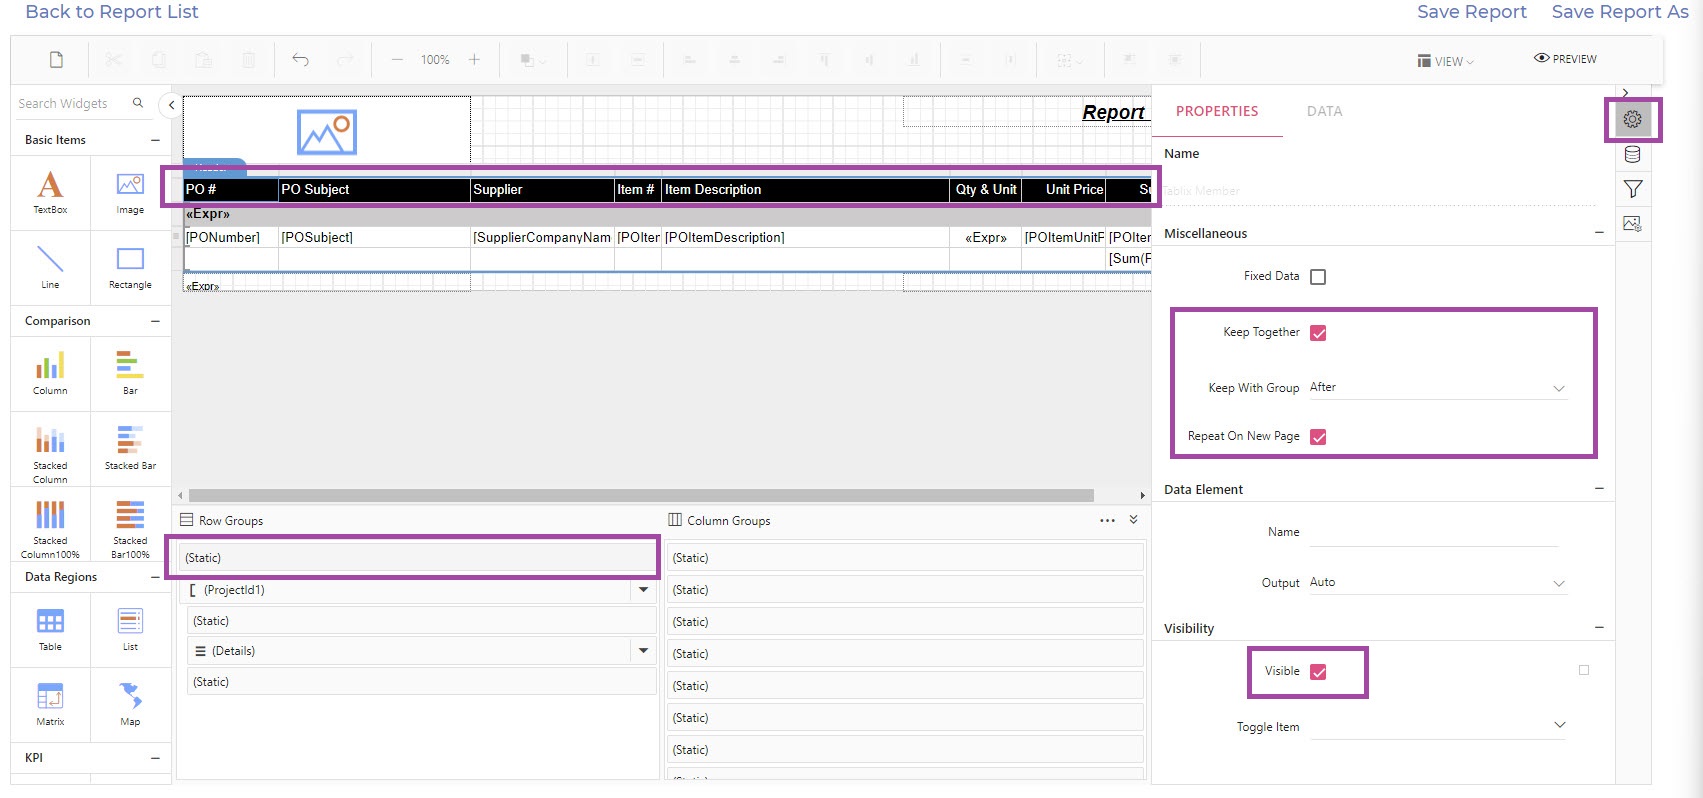Click the small square beside the Visible row

1584,670
